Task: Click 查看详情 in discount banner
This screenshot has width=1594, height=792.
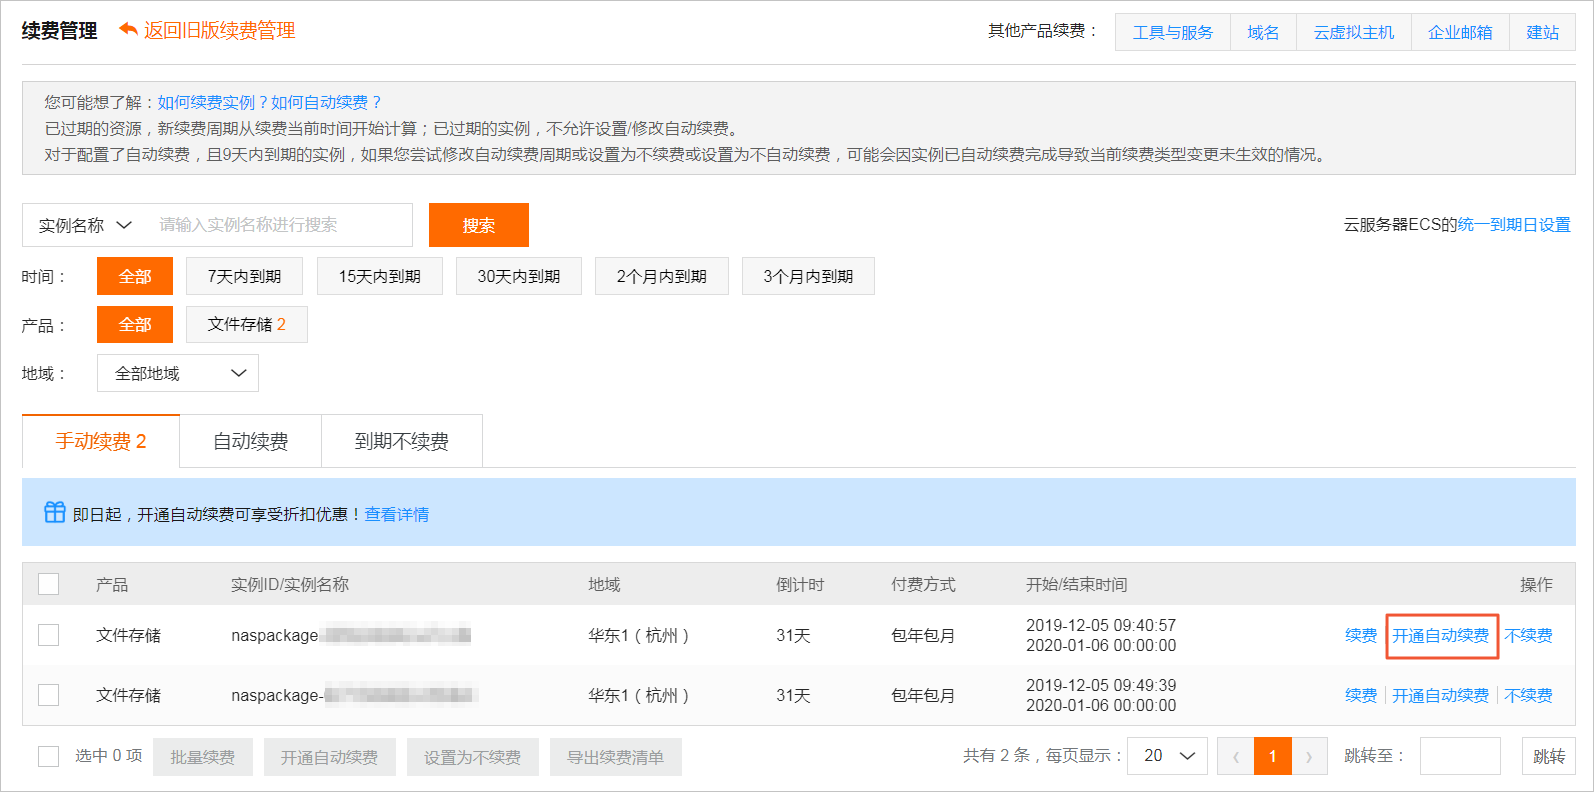Action: click(x=397, y=514)
